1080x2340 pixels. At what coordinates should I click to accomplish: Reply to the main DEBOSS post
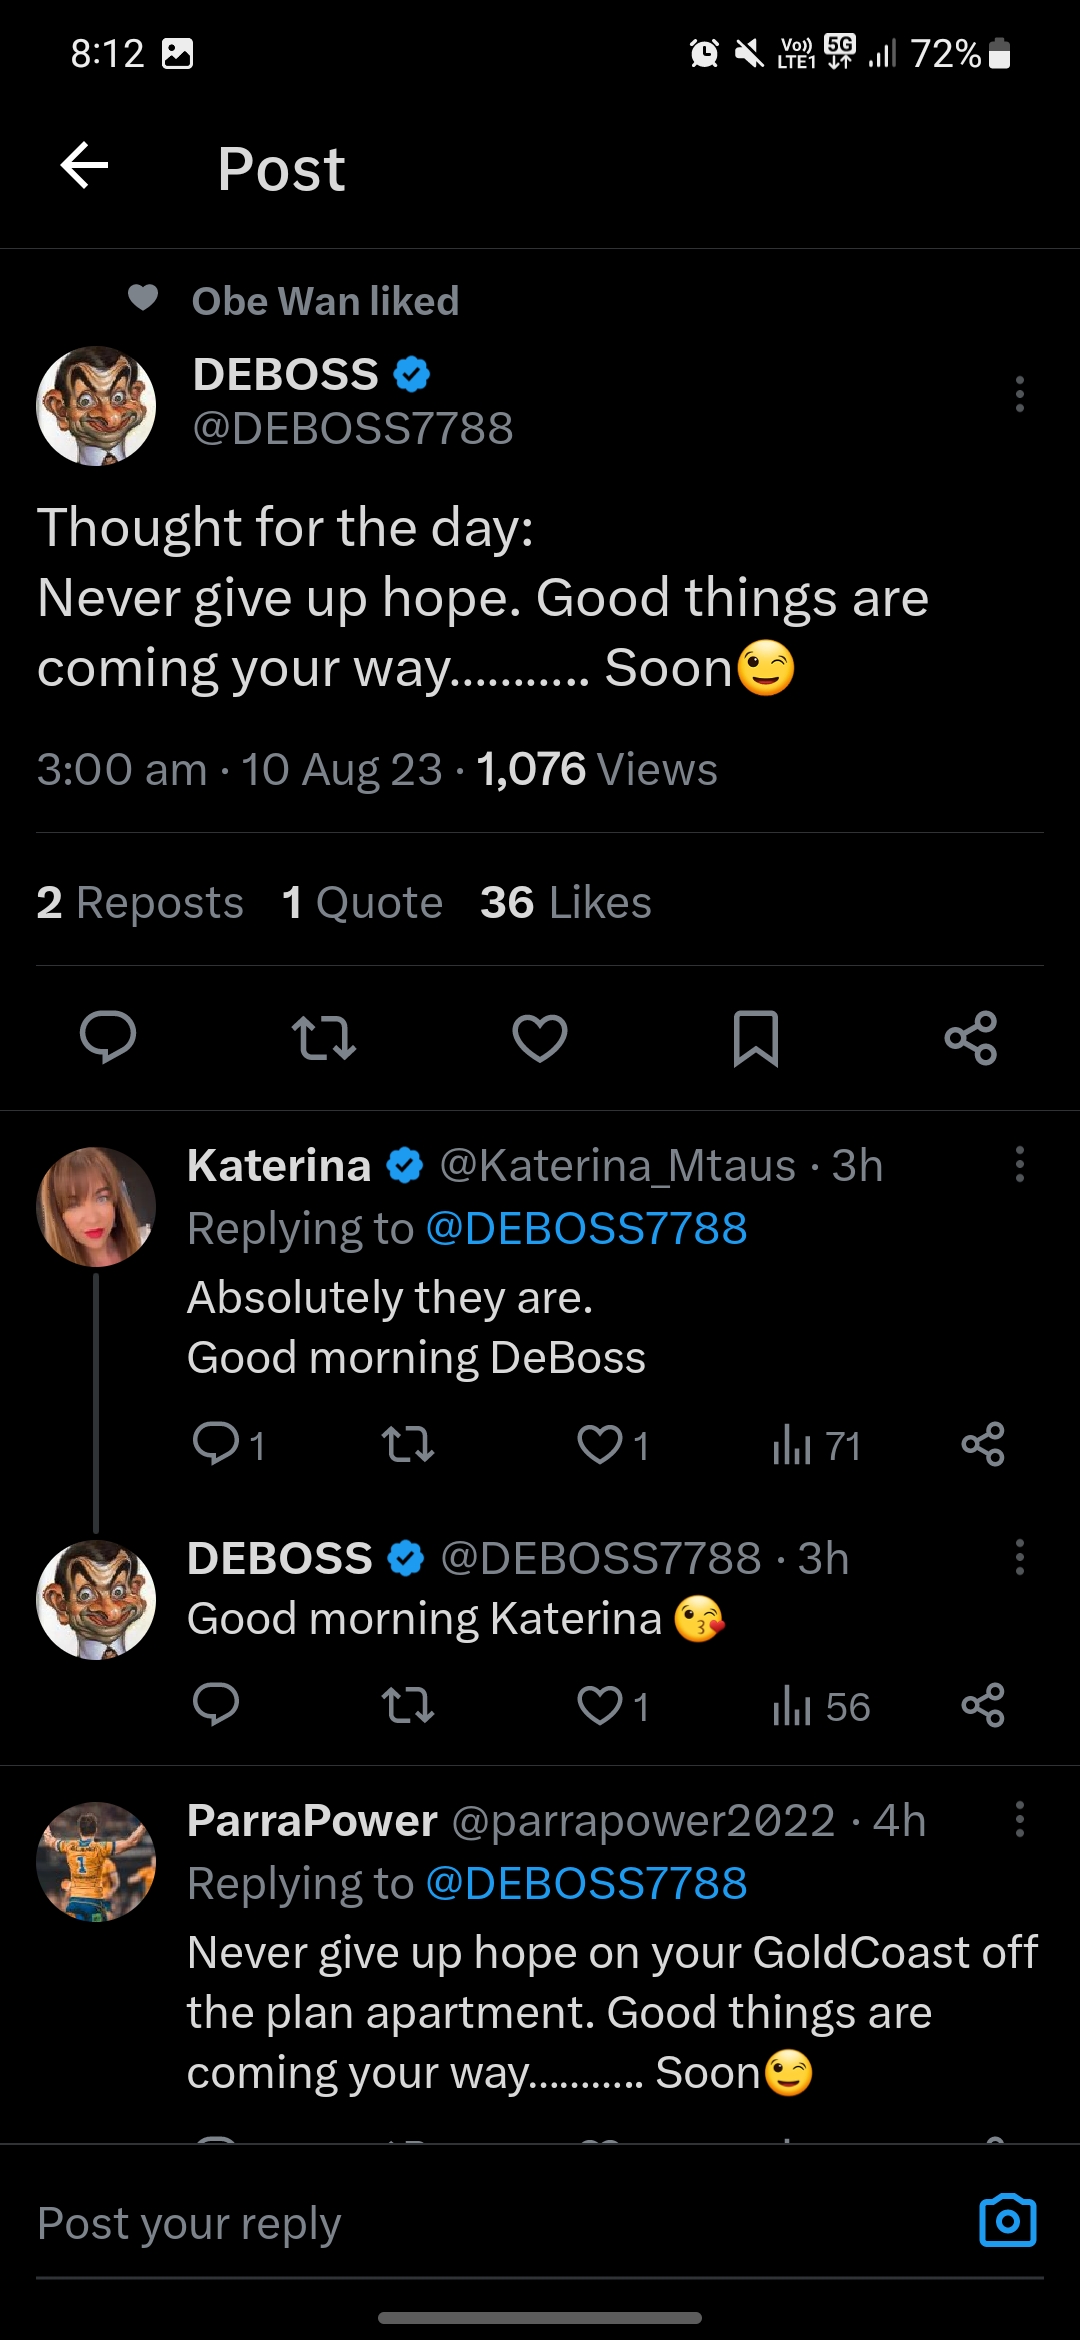[108, 1037]
